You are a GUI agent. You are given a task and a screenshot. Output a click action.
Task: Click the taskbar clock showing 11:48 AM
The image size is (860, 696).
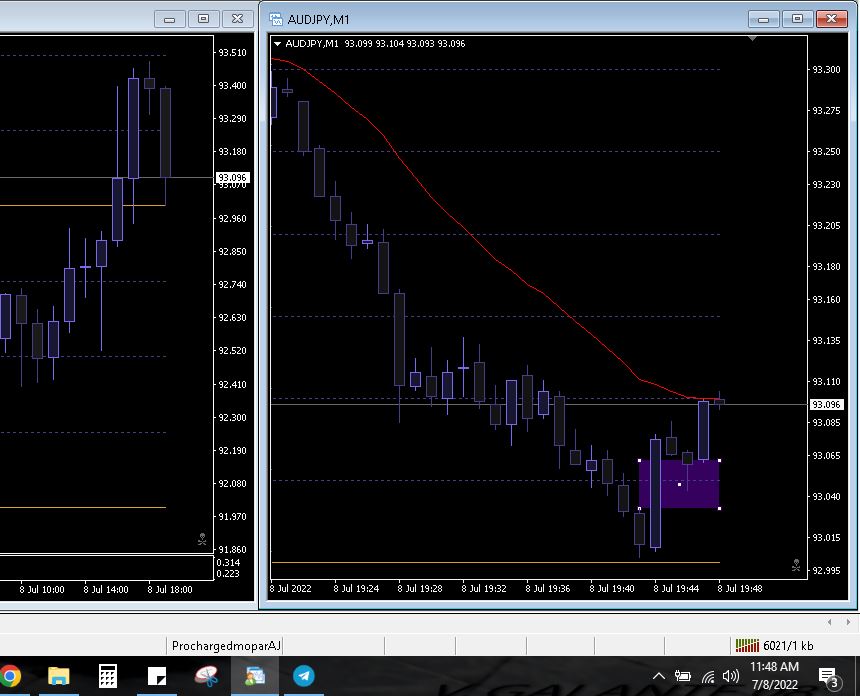pos(773,675)
